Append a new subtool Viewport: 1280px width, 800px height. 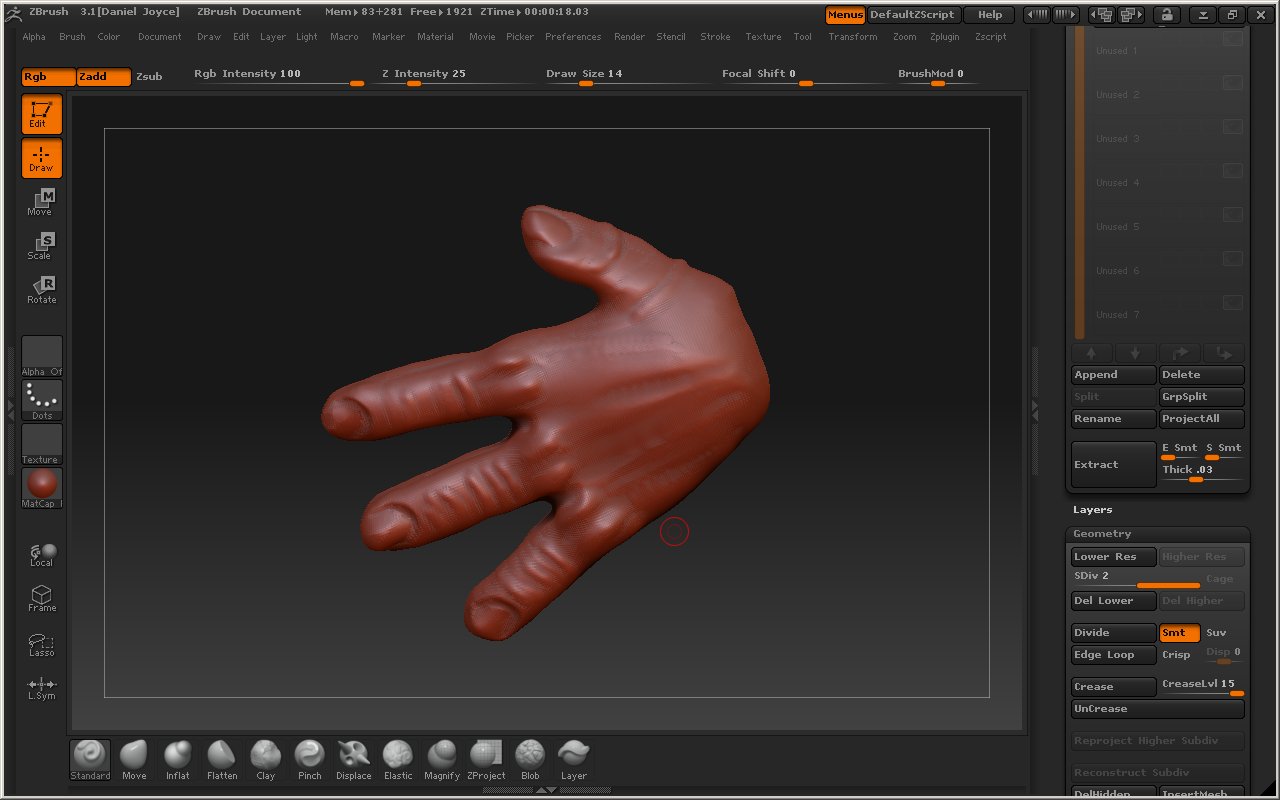[x=1113, y=374]
